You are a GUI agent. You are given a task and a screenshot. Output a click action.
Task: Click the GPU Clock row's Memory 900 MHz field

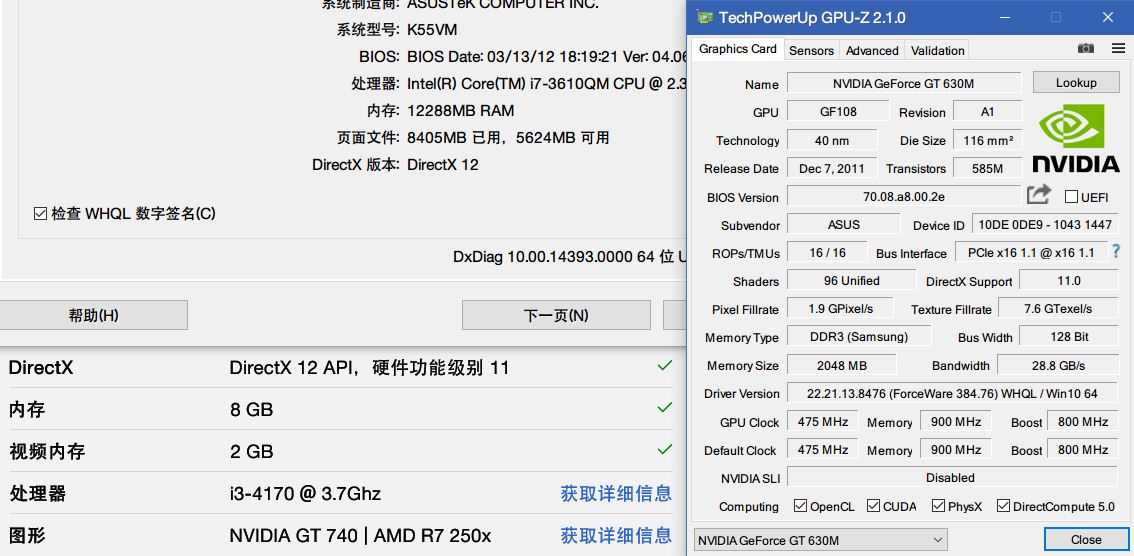955,421
